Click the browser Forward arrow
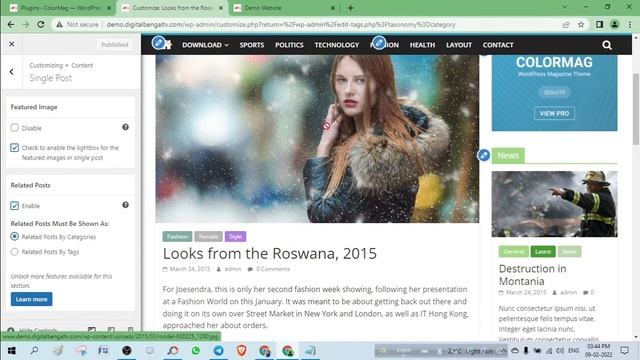The width and height of the screenshot is (640, 360). 26,24
